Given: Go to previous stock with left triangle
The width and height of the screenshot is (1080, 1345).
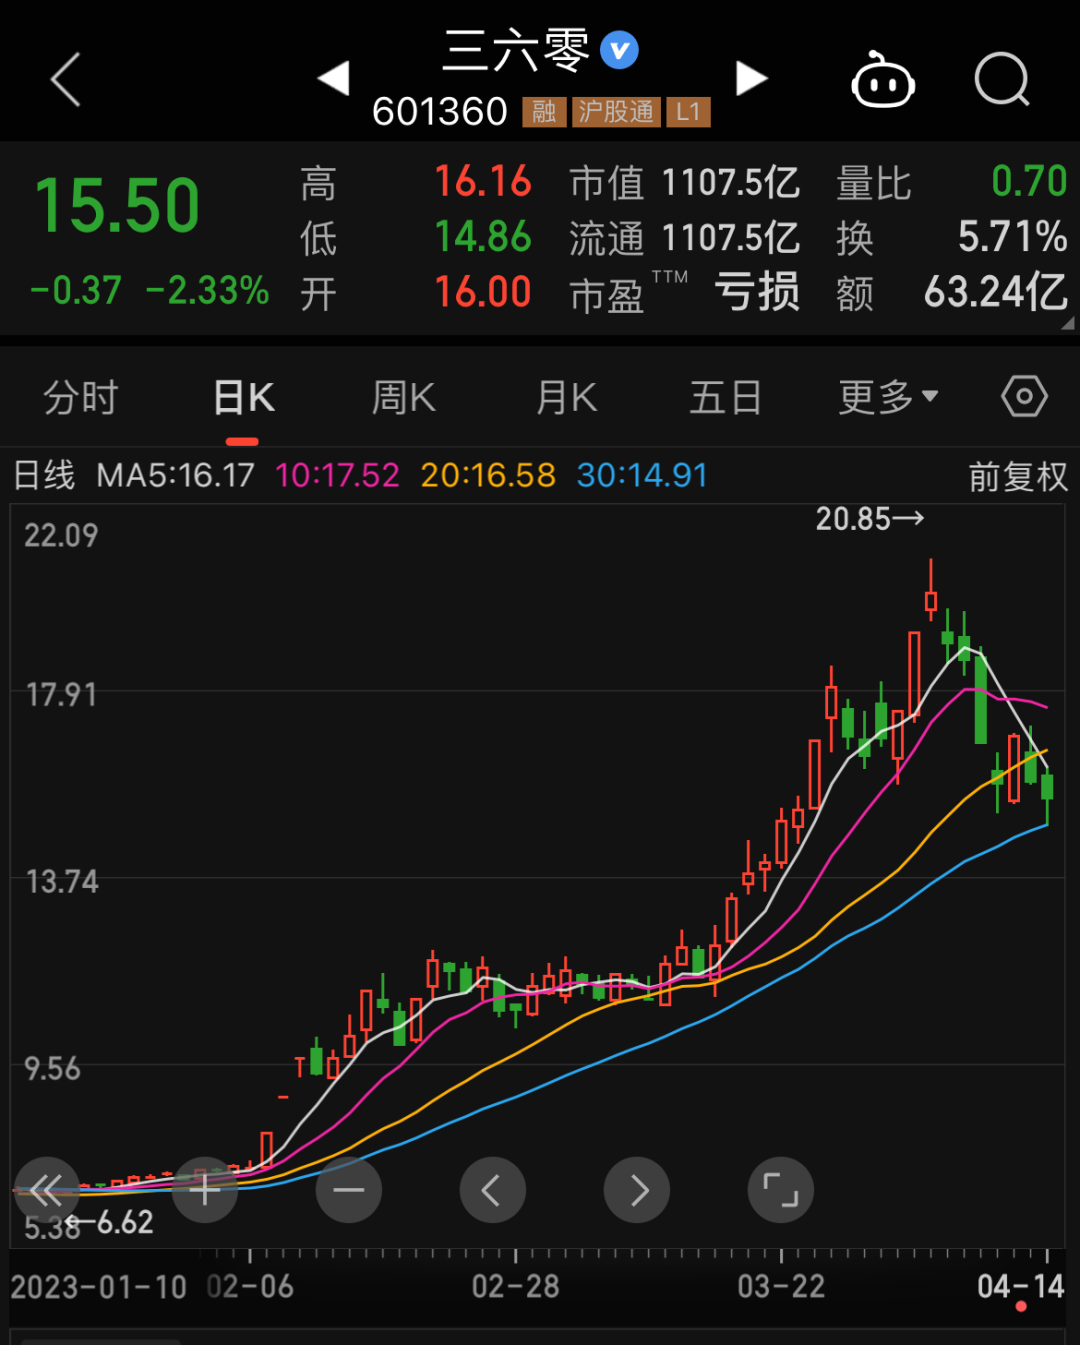Looking at the screenshot, I should (334, 78).
